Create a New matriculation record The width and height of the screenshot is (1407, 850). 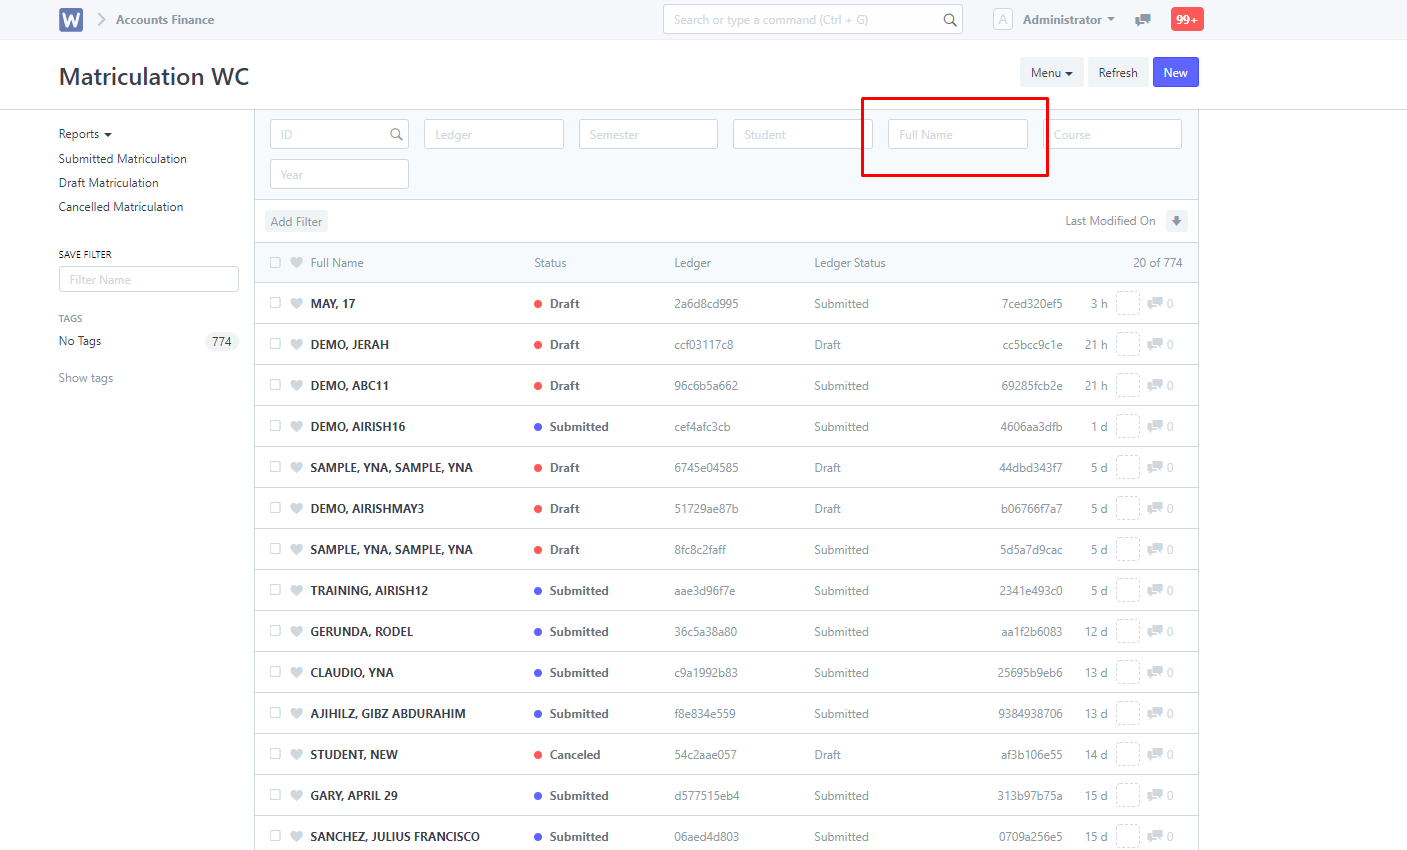pos(1176,72)
